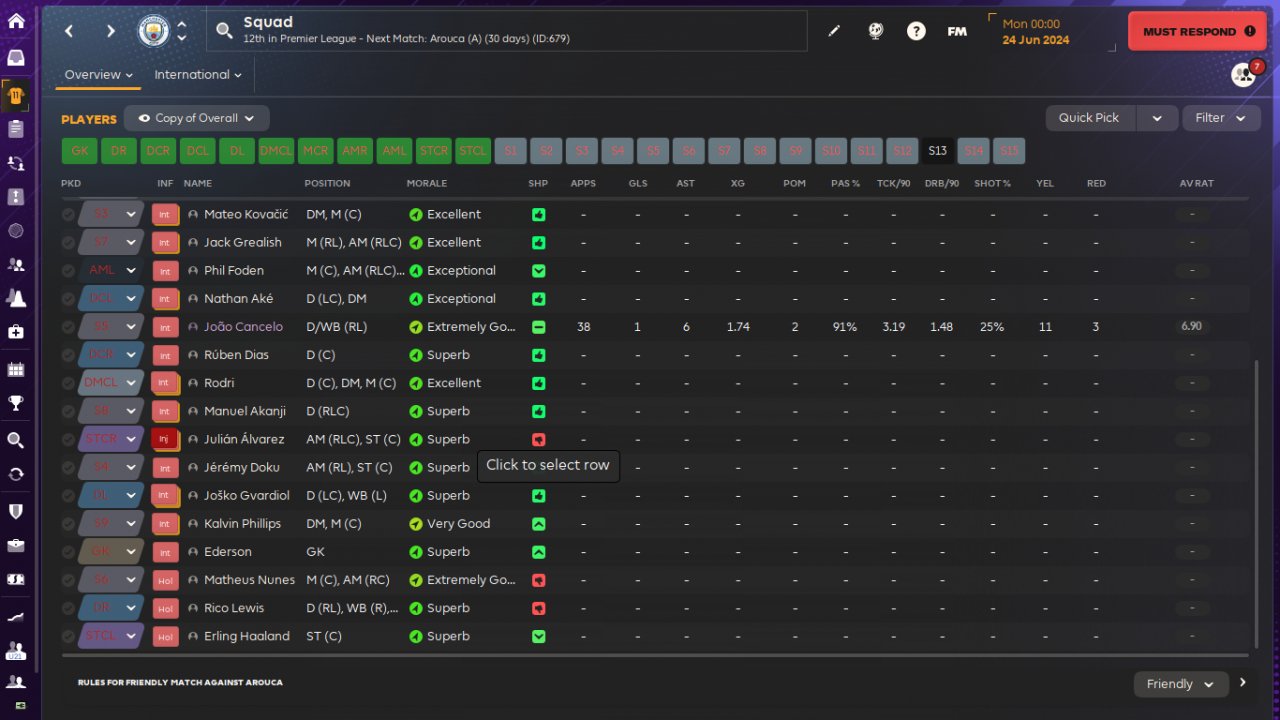Navigate forward with the right arrow
Screen dimensions: 1280x720
tap(111, 31)
